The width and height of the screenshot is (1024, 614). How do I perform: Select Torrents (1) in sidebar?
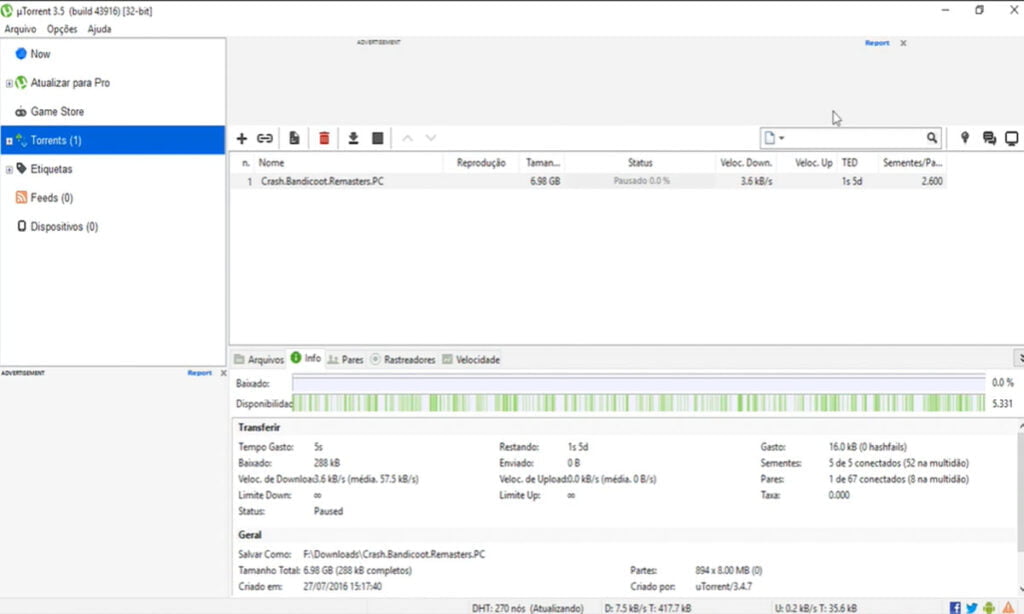pyautogui.click(x=113, y=140)
